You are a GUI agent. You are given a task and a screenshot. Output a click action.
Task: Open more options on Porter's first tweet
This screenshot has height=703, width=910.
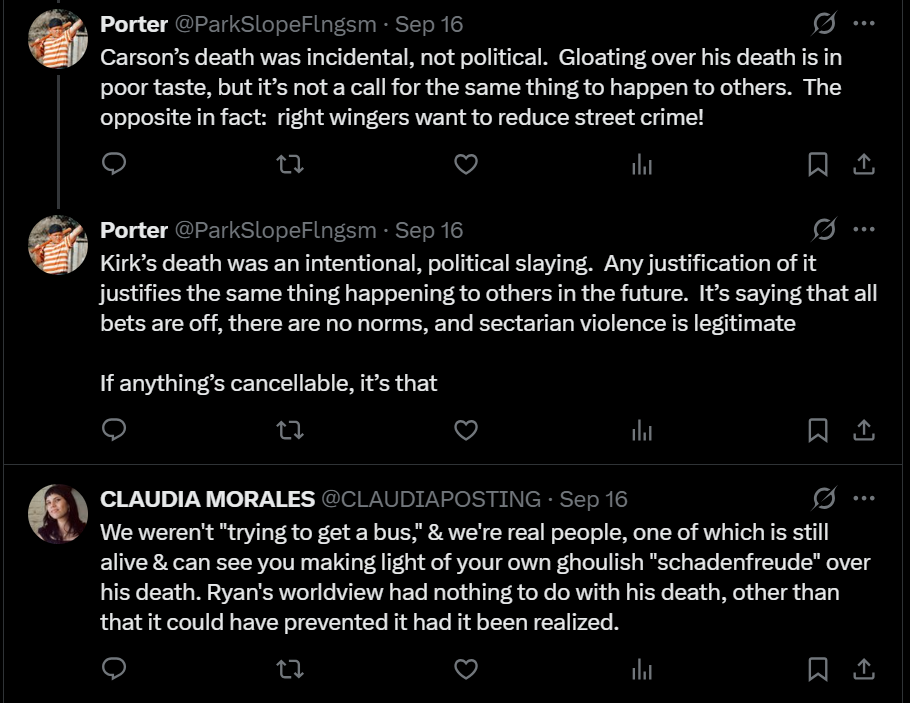tap(863, 23)
